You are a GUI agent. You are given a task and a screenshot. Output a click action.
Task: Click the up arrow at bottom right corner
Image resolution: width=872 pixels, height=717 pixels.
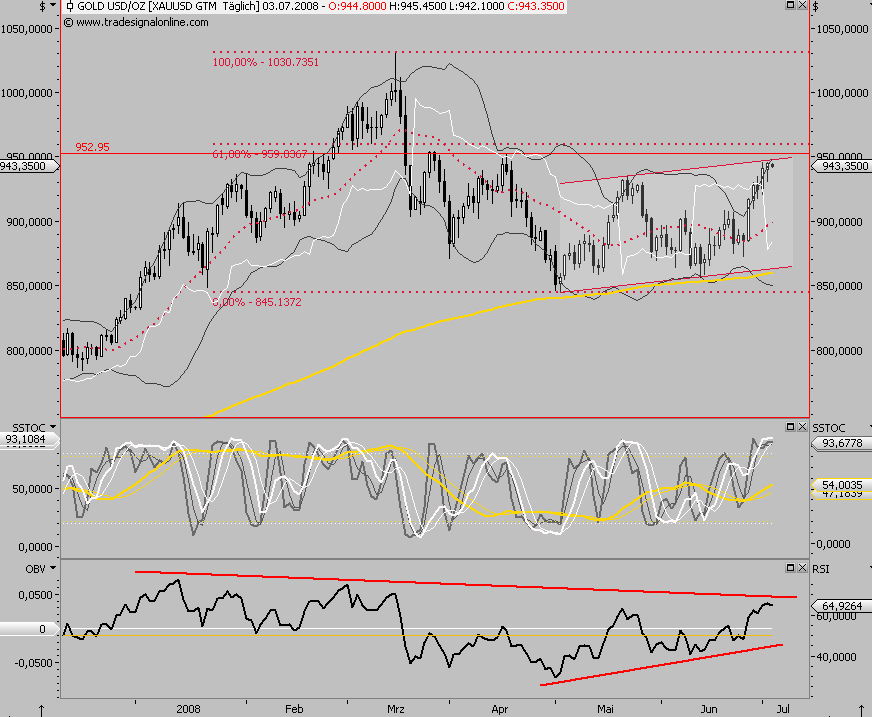pyautogui.click(x=862, y=711)
